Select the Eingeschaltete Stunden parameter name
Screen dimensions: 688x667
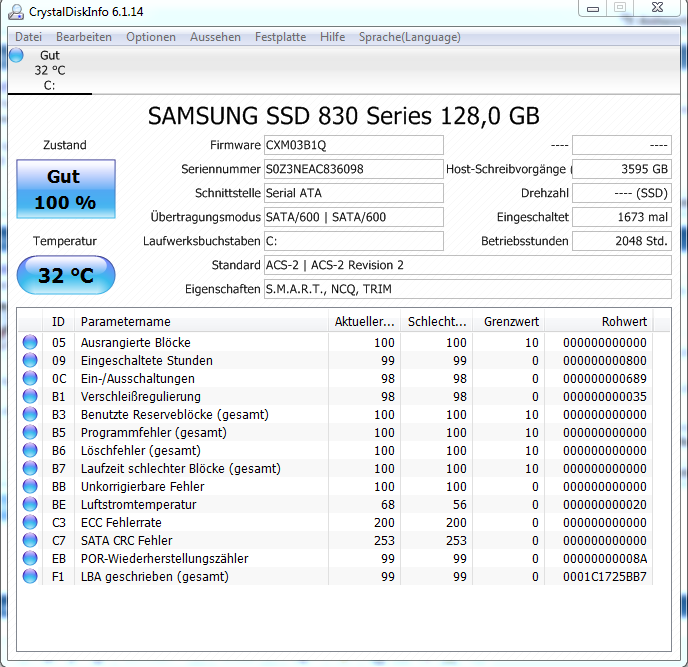tap(147, 360)
